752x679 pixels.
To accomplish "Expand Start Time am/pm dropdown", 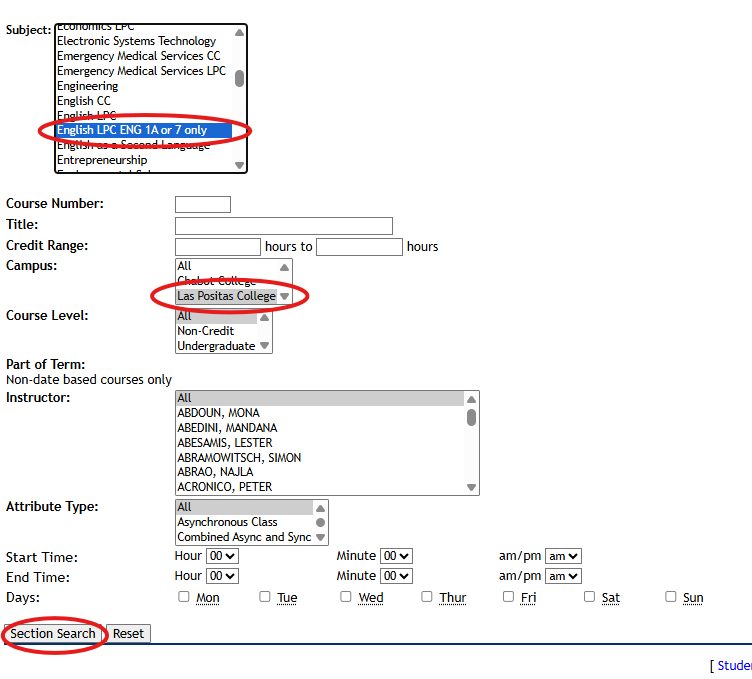I will point(564,556).
